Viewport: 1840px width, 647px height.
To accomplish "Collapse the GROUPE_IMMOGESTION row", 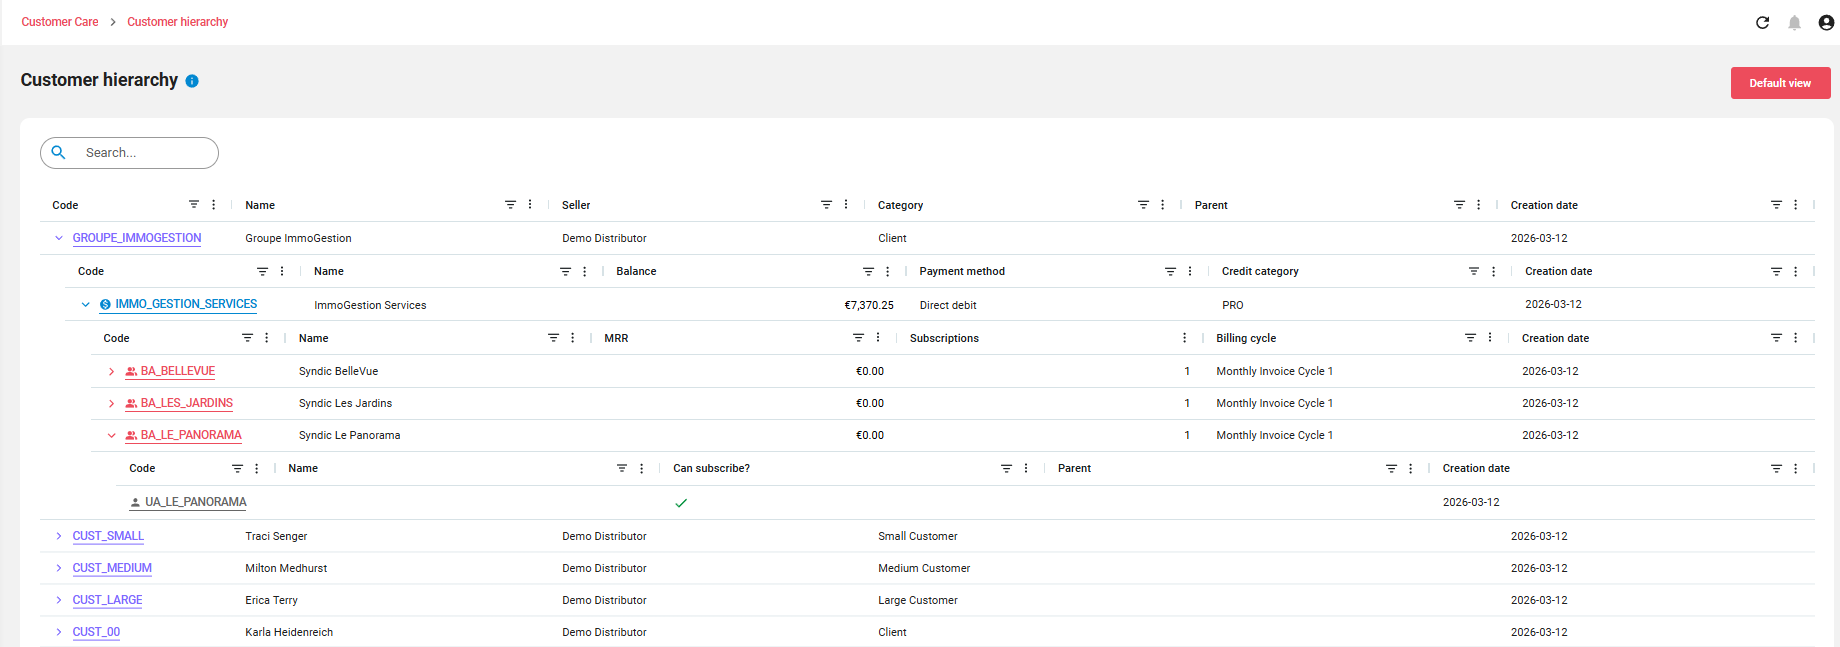I will tap(59, 238).
